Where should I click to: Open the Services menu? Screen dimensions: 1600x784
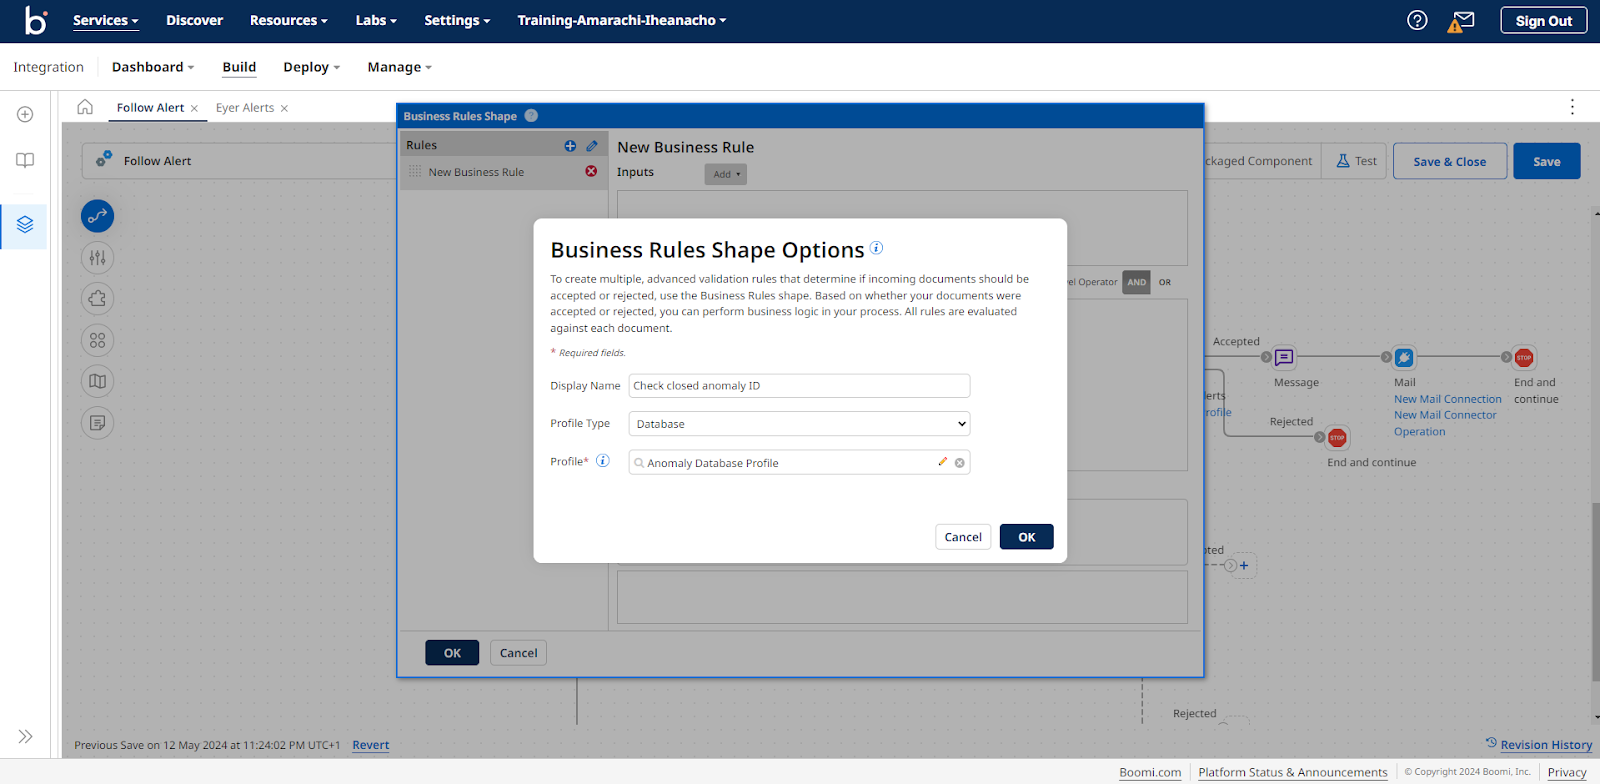106,20
